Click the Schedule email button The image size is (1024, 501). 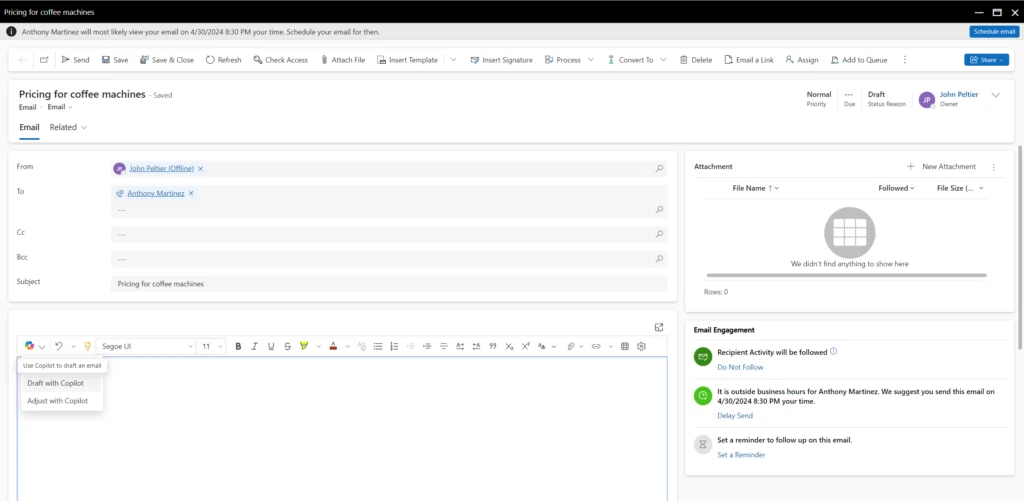click(x=993, y=32)
